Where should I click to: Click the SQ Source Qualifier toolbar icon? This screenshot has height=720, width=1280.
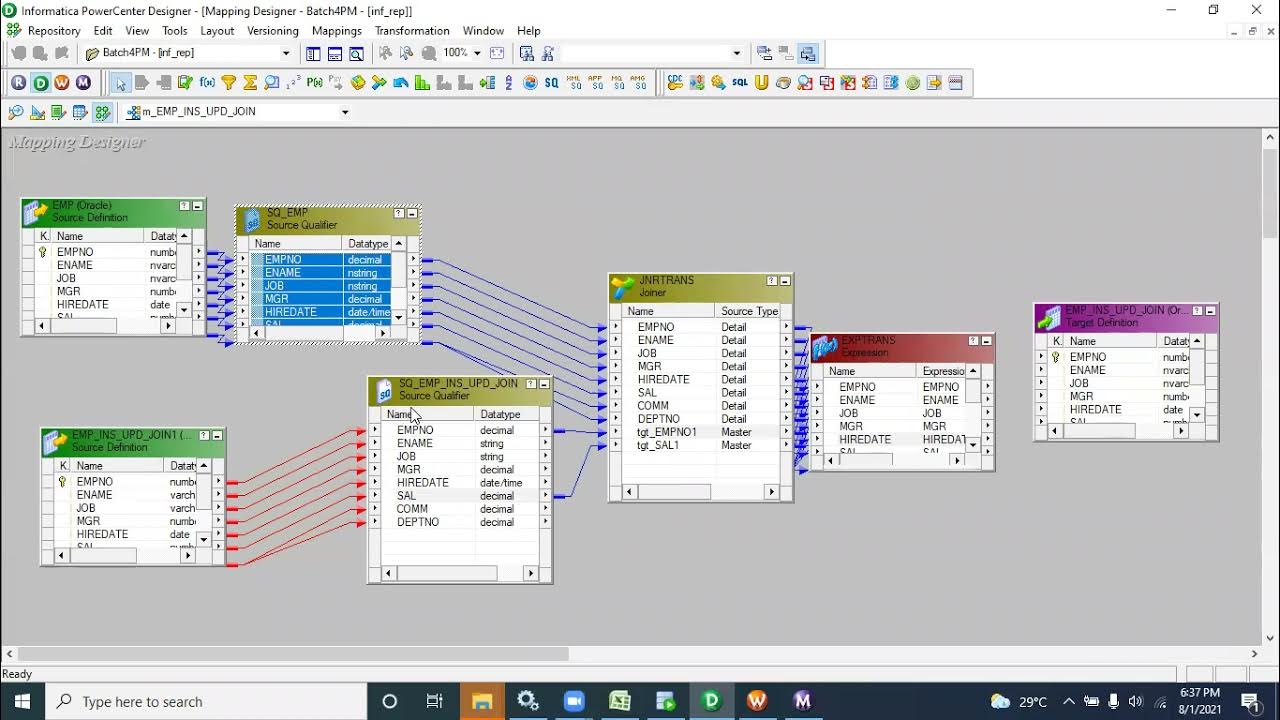[552, 83]
